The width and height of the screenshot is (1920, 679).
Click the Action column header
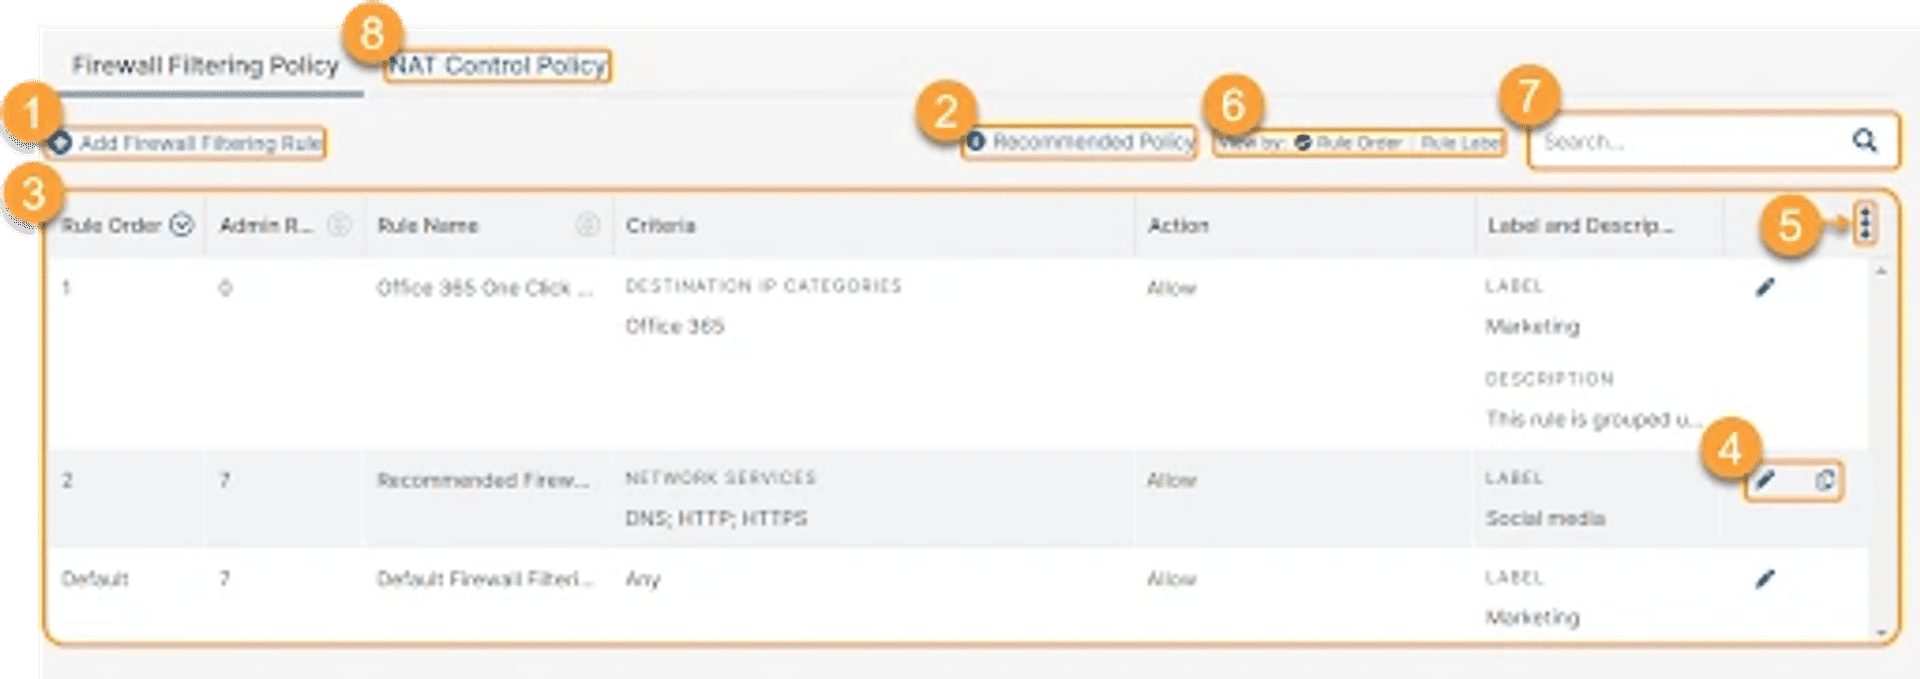coord(1178,225)
